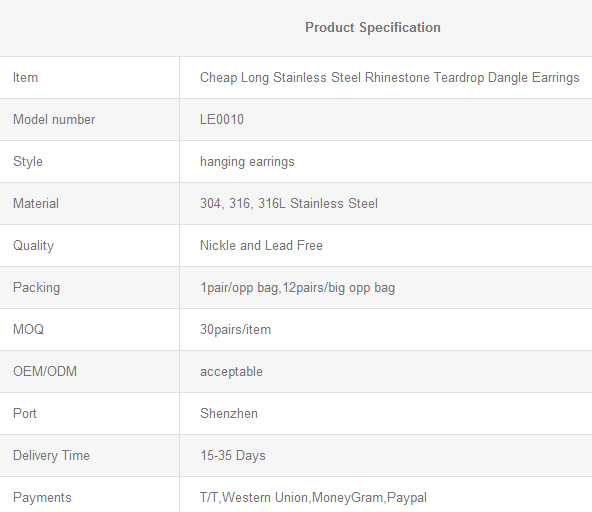Select the Material row label
Image resolution: width=592 pixels, height=512 pixels.
(x=36, y=204)
